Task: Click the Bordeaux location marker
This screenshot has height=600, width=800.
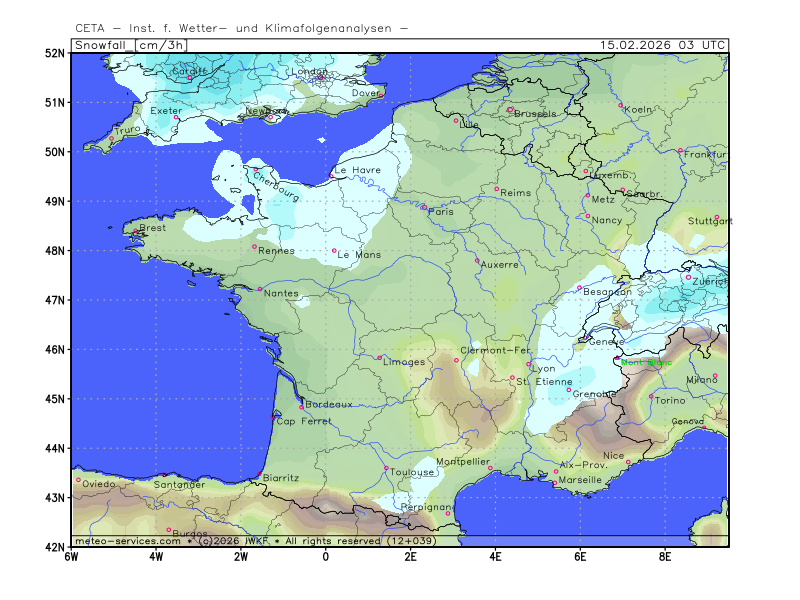Action: [302, 407]
